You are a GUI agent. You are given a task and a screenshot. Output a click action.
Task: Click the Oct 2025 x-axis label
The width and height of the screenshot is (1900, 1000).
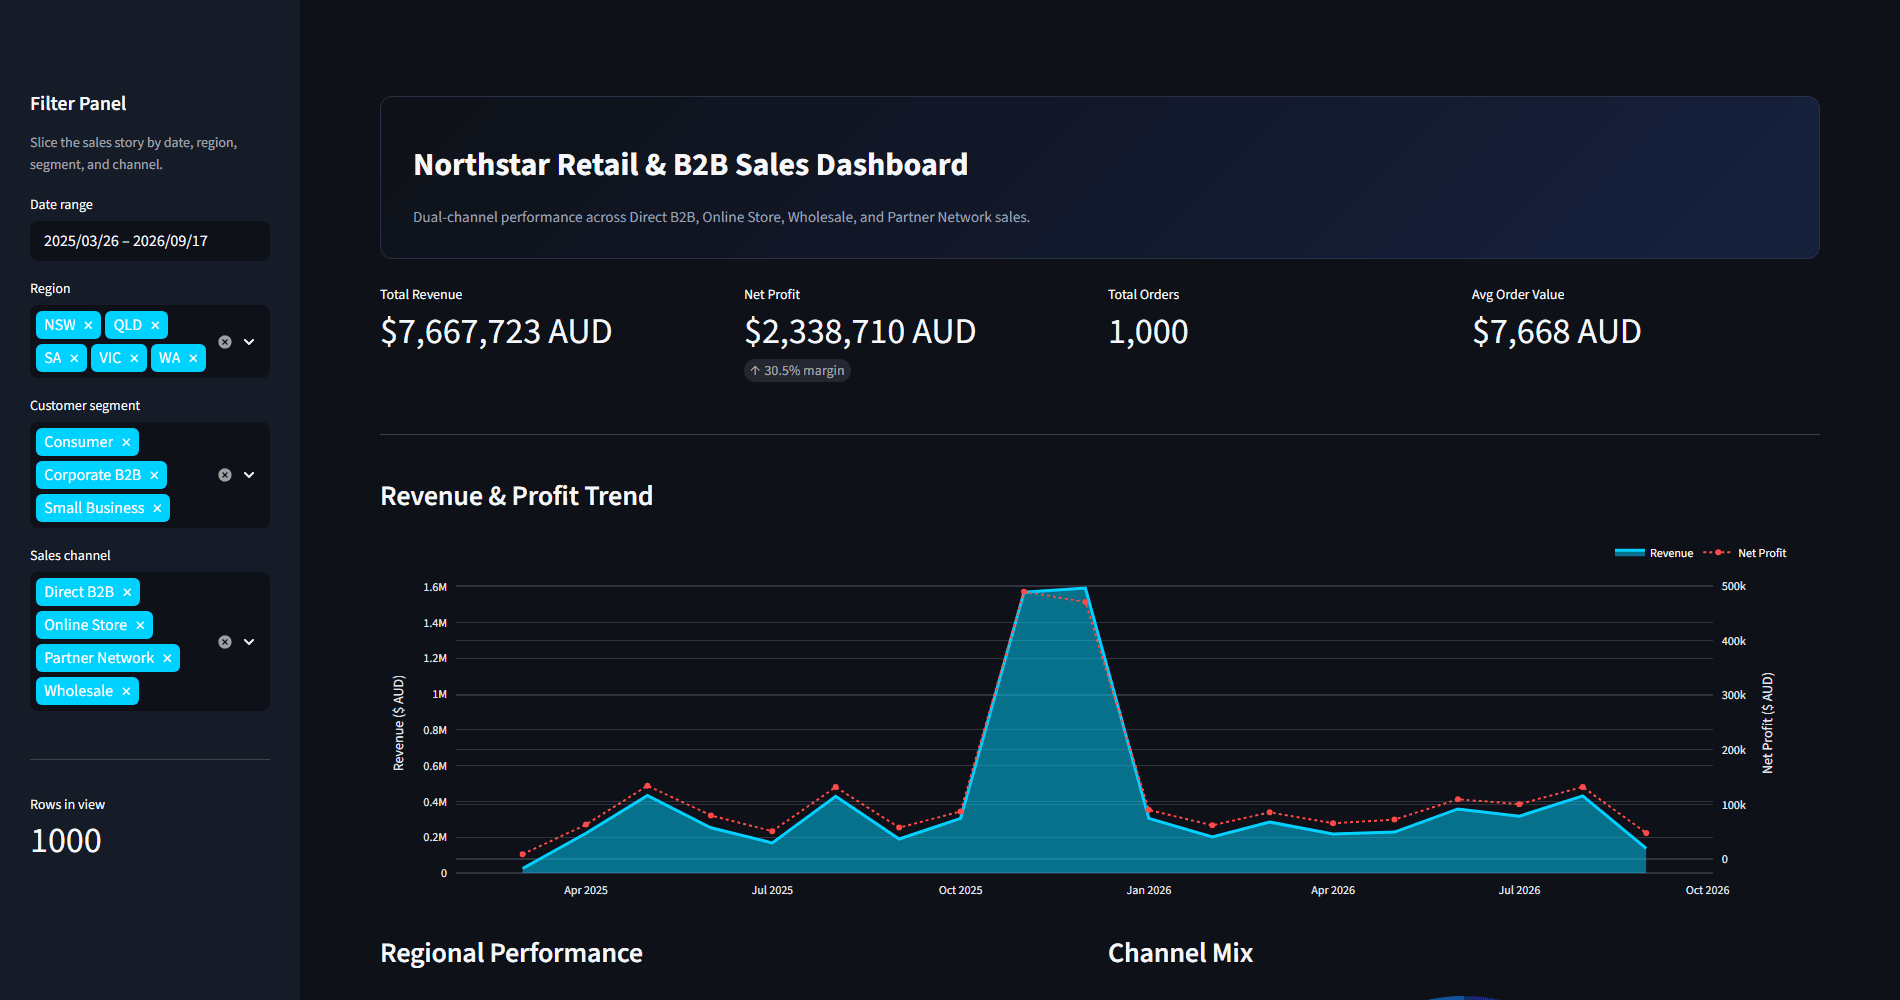click(x=960, y=890)
